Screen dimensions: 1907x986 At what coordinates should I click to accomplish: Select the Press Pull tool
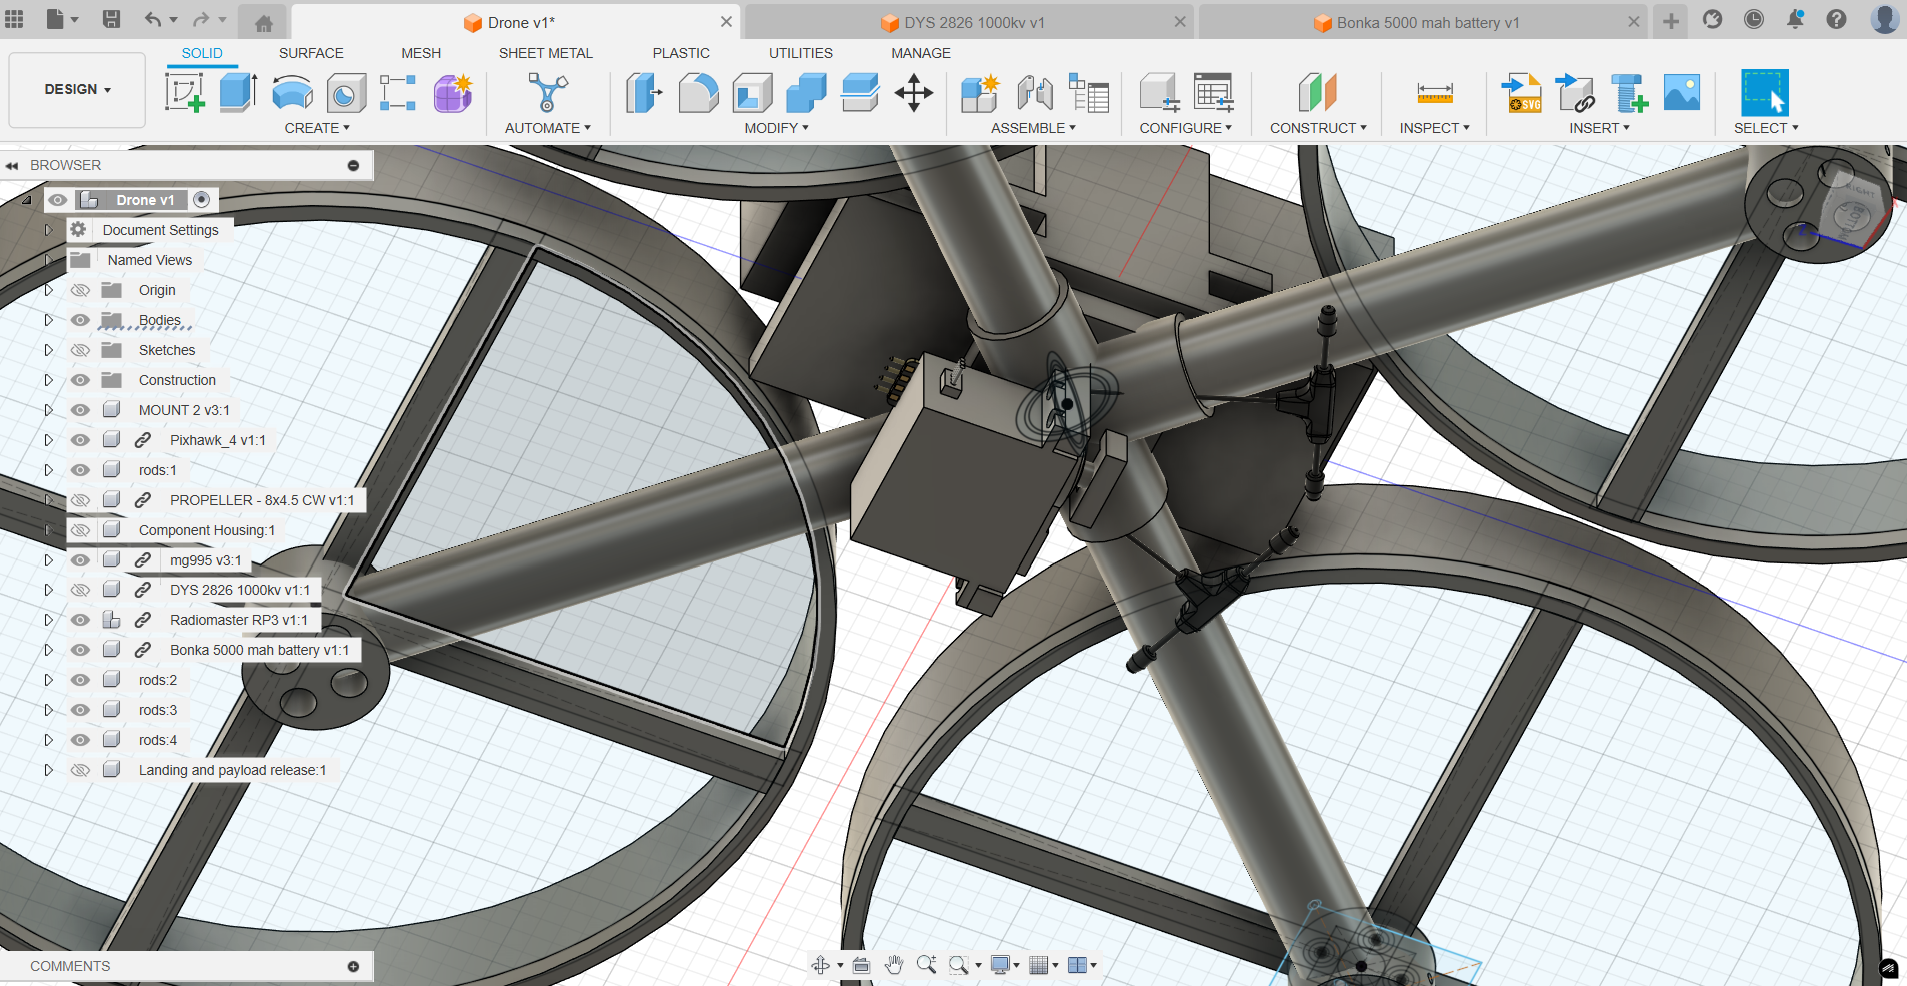pyautogui.click(x=644, y=93)
